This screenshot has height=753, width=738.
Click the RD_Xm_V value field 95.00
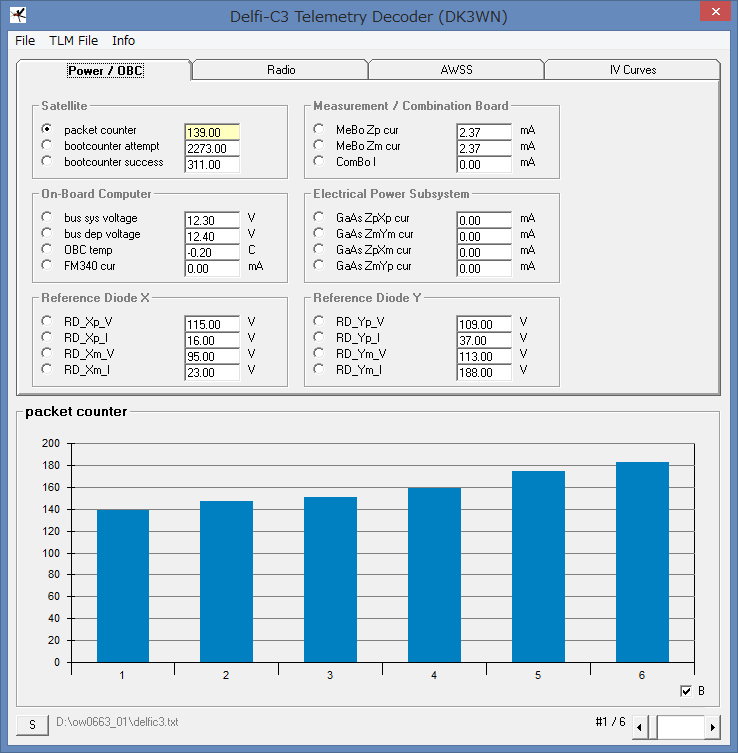tap(212, 356)
